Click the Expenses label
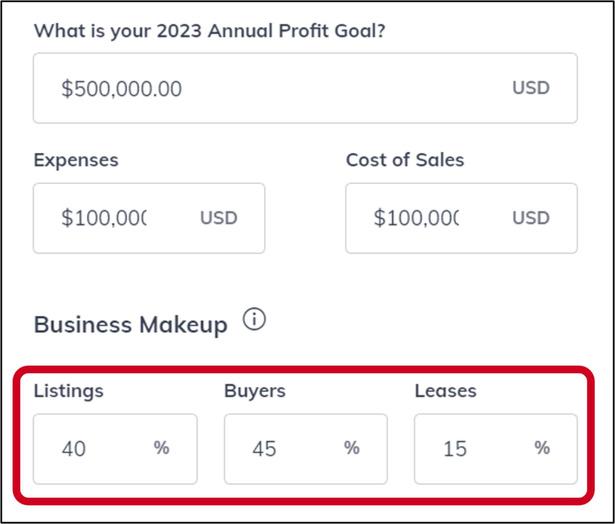 [x=76, y=160]
